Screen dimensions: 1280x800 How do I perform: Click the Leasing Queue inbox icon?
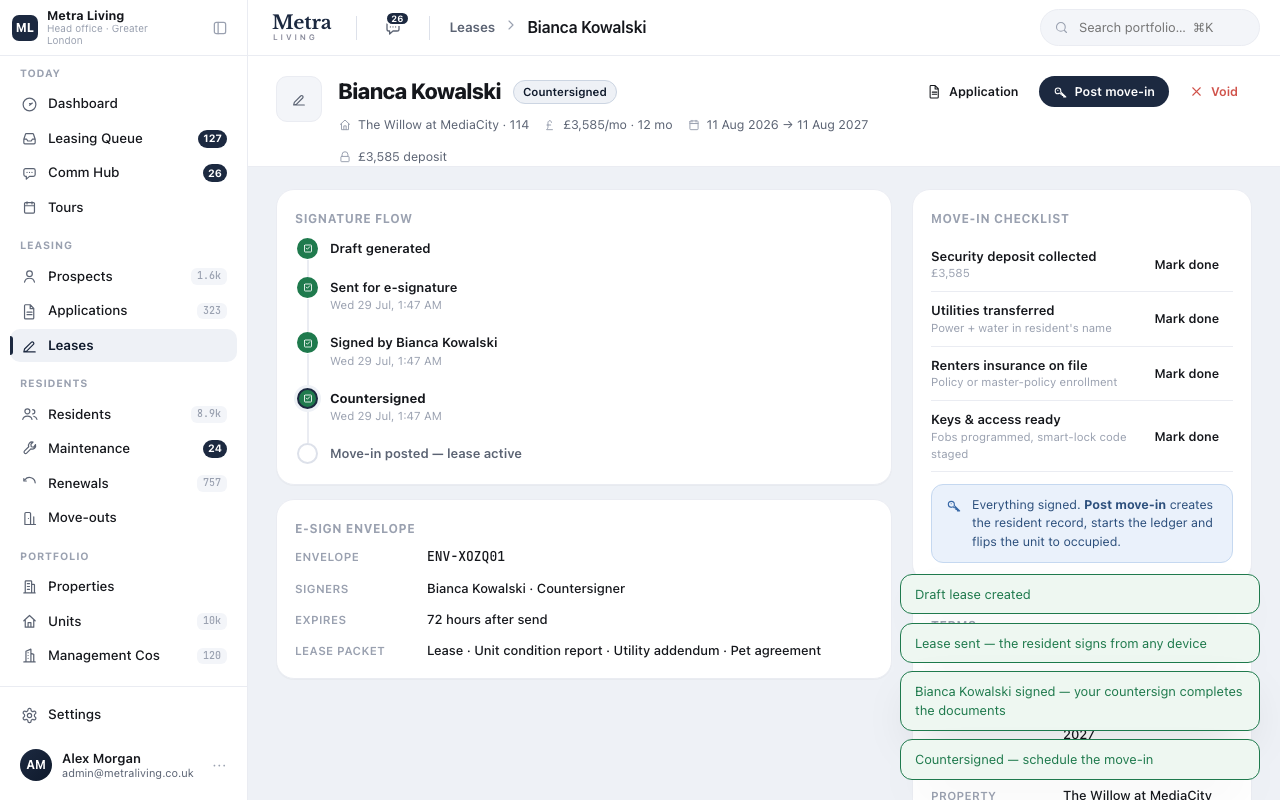(30, 139)
